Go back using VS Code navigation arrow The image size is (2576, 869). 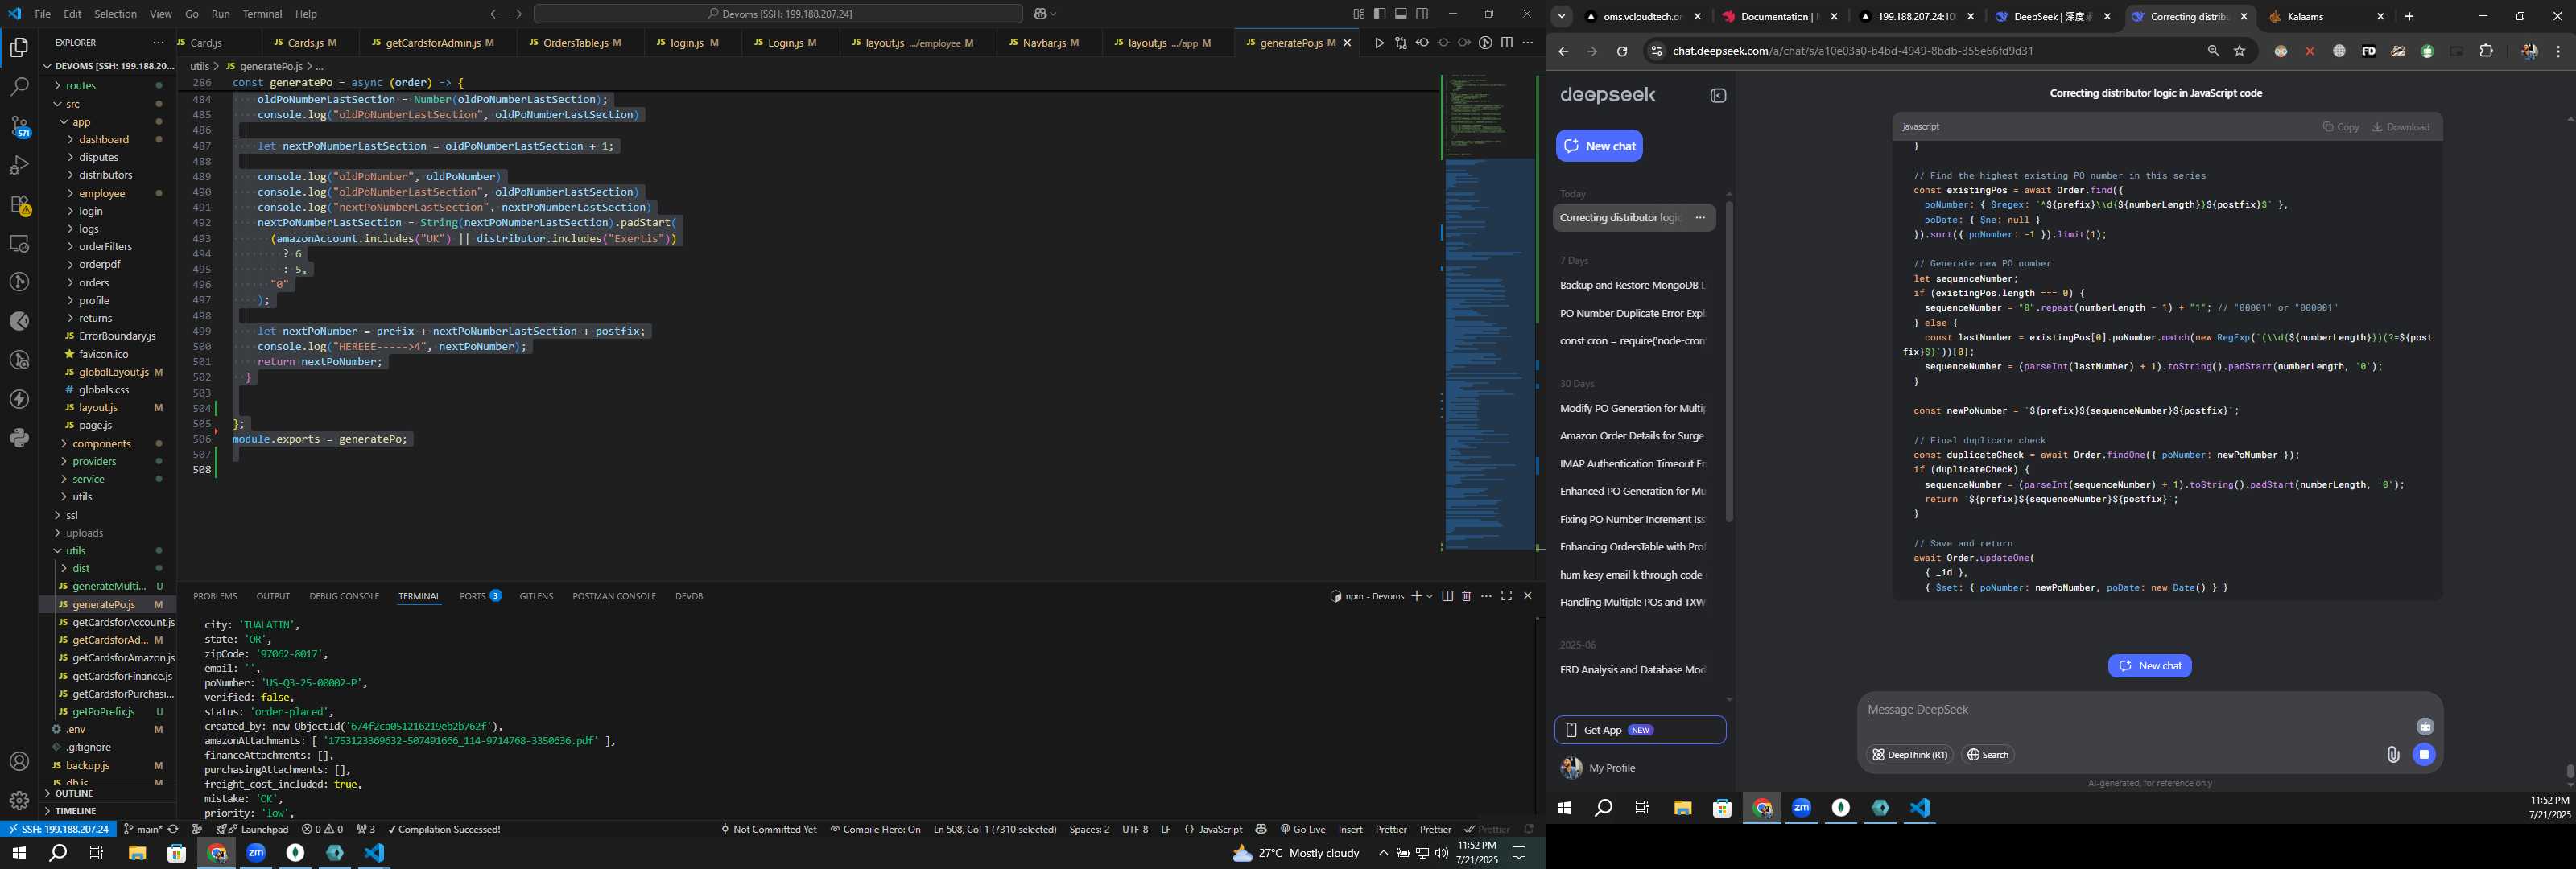pos(494,14)
